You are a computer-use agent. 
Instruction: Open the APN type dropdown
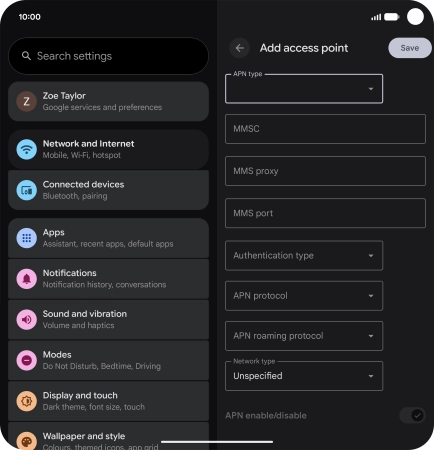point(304,89)
